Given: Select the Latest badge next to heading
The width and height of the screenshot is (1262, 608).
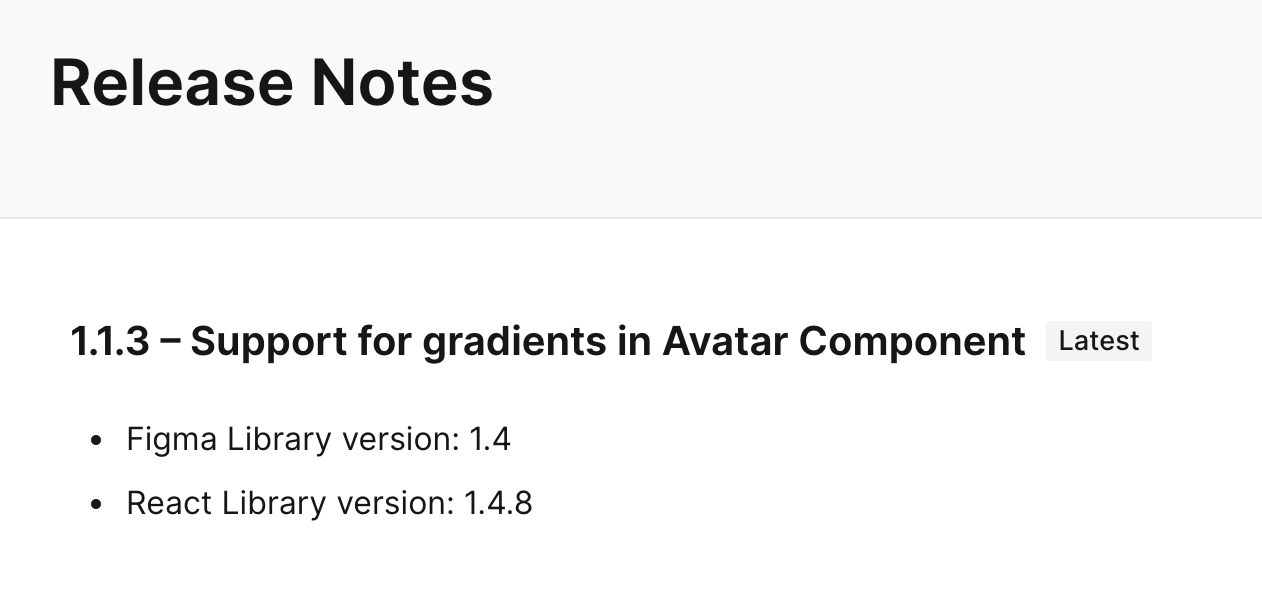Looking at the screenshot, I should pyautogui.click(x=1099, y=341).
